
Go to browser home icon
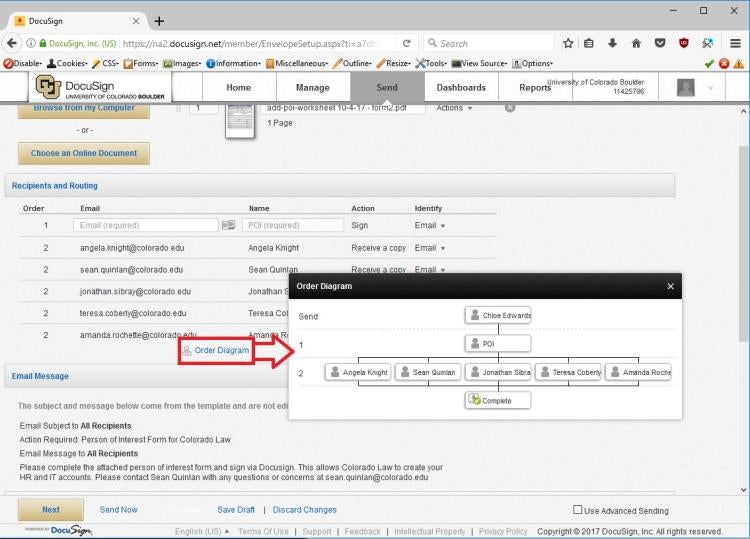636,44
